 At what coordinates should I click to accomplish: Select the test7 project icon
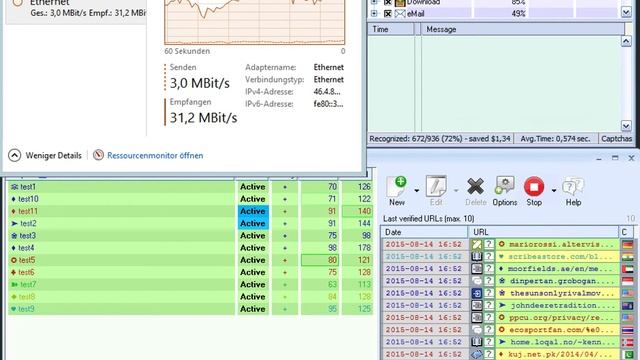[x=15, y=284]
